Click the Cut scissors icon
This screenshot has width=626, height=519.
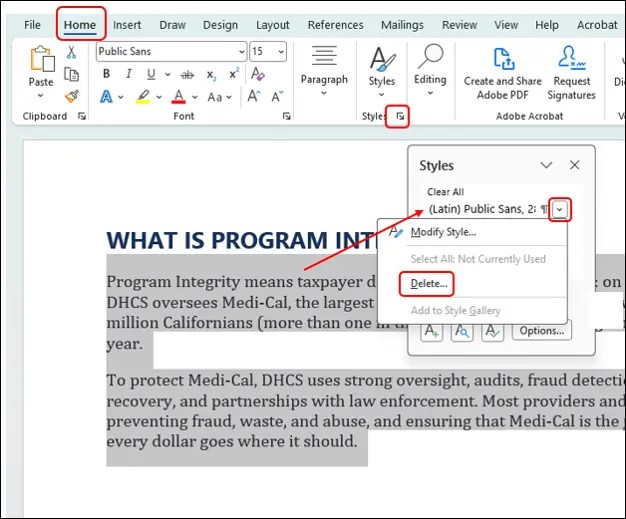point(71,52)
